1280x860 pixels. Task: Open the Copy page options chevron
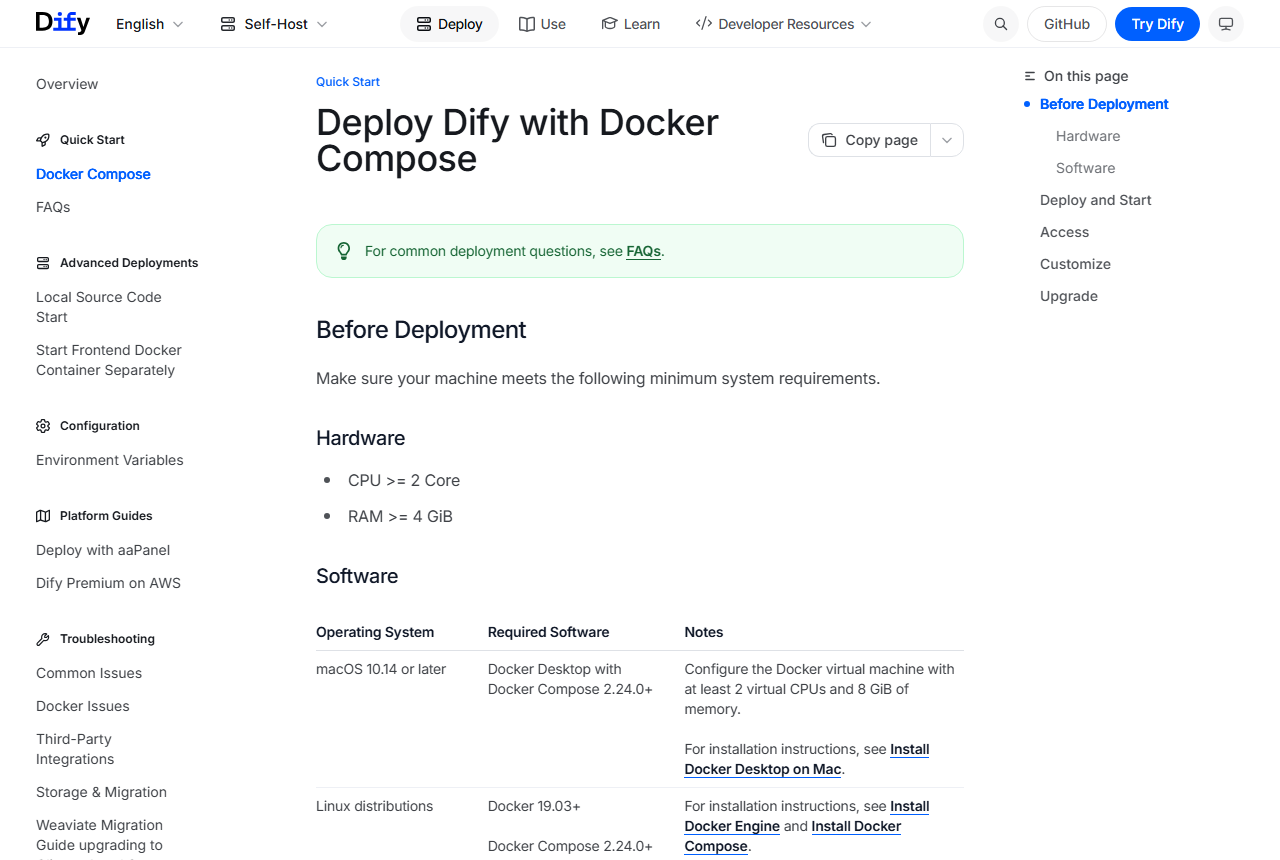tap(947, 140)
